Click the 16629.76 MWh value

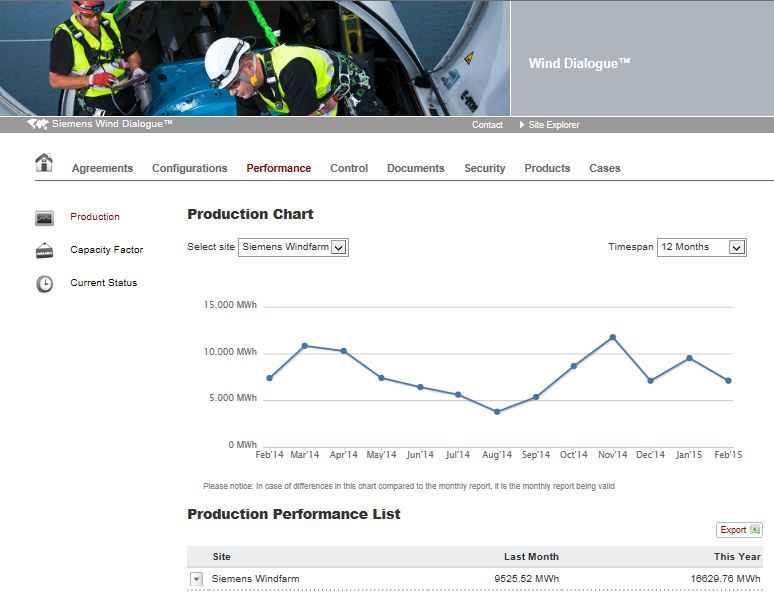tap(725, 579)
